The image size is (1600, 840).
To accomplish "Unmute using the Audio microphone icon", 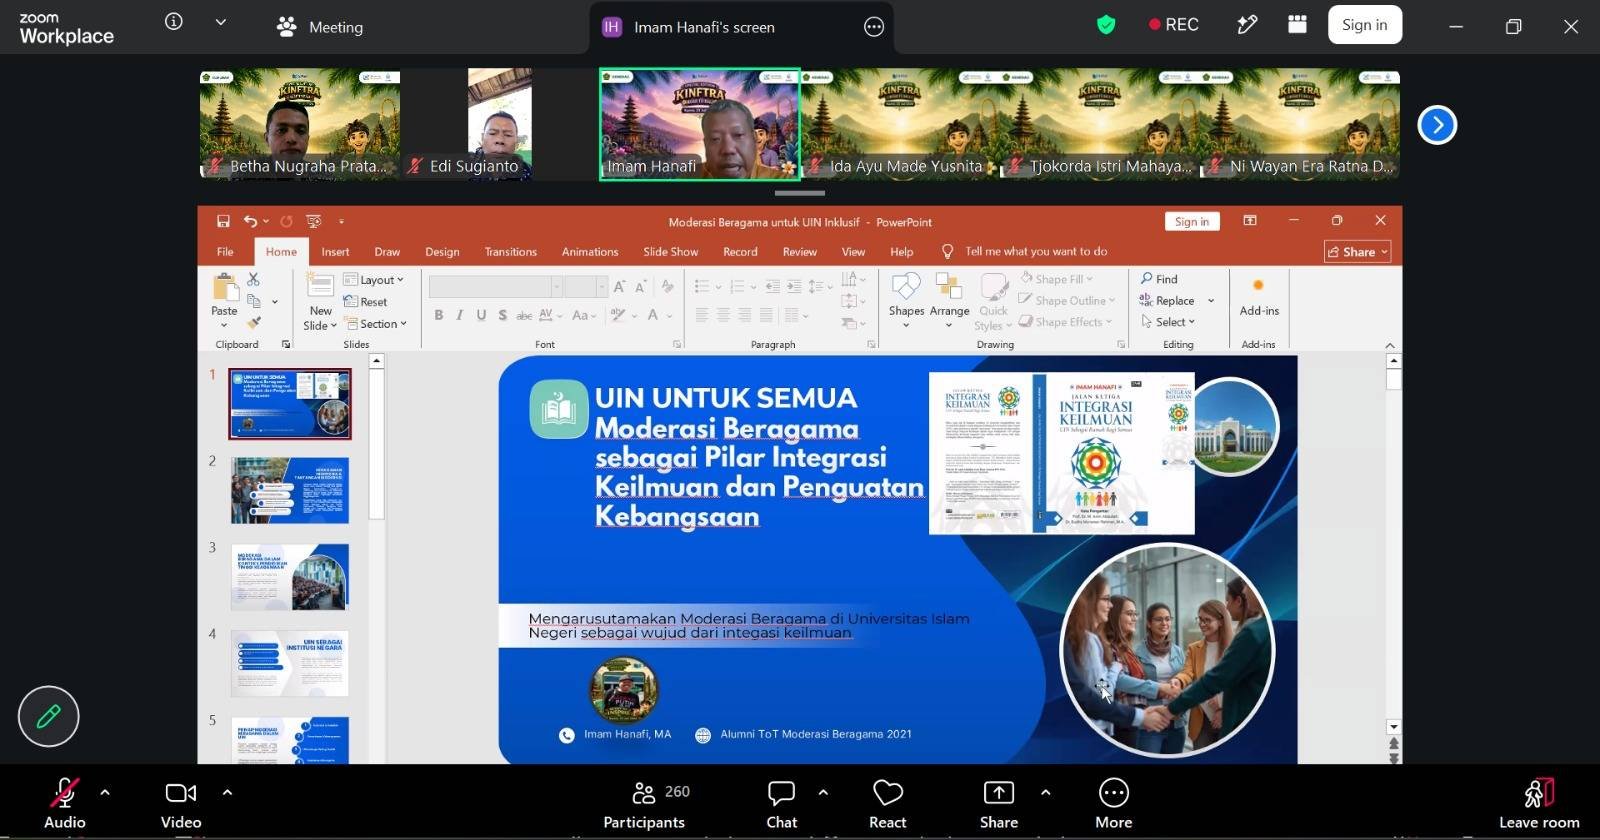I will tap(65, 793).
